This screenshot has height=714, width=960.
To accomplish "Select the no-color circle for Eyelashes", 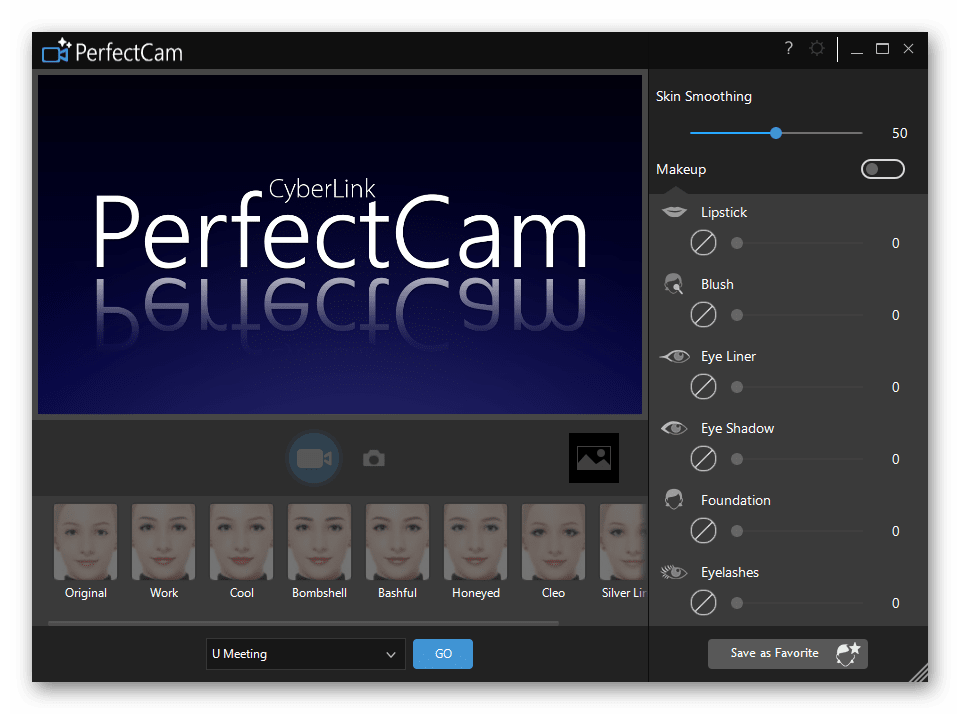I will click(x=703, y=603).
